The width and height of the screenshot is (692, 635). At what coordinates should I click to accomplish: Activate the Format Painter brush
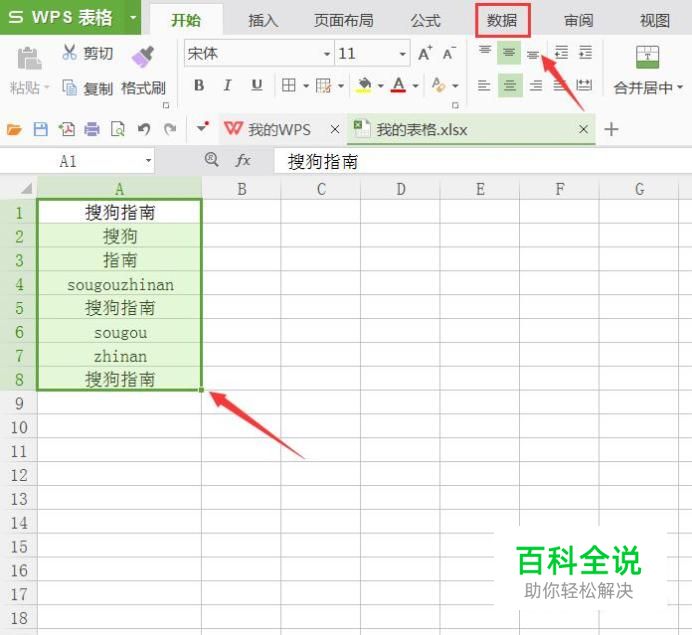point(143,56)
